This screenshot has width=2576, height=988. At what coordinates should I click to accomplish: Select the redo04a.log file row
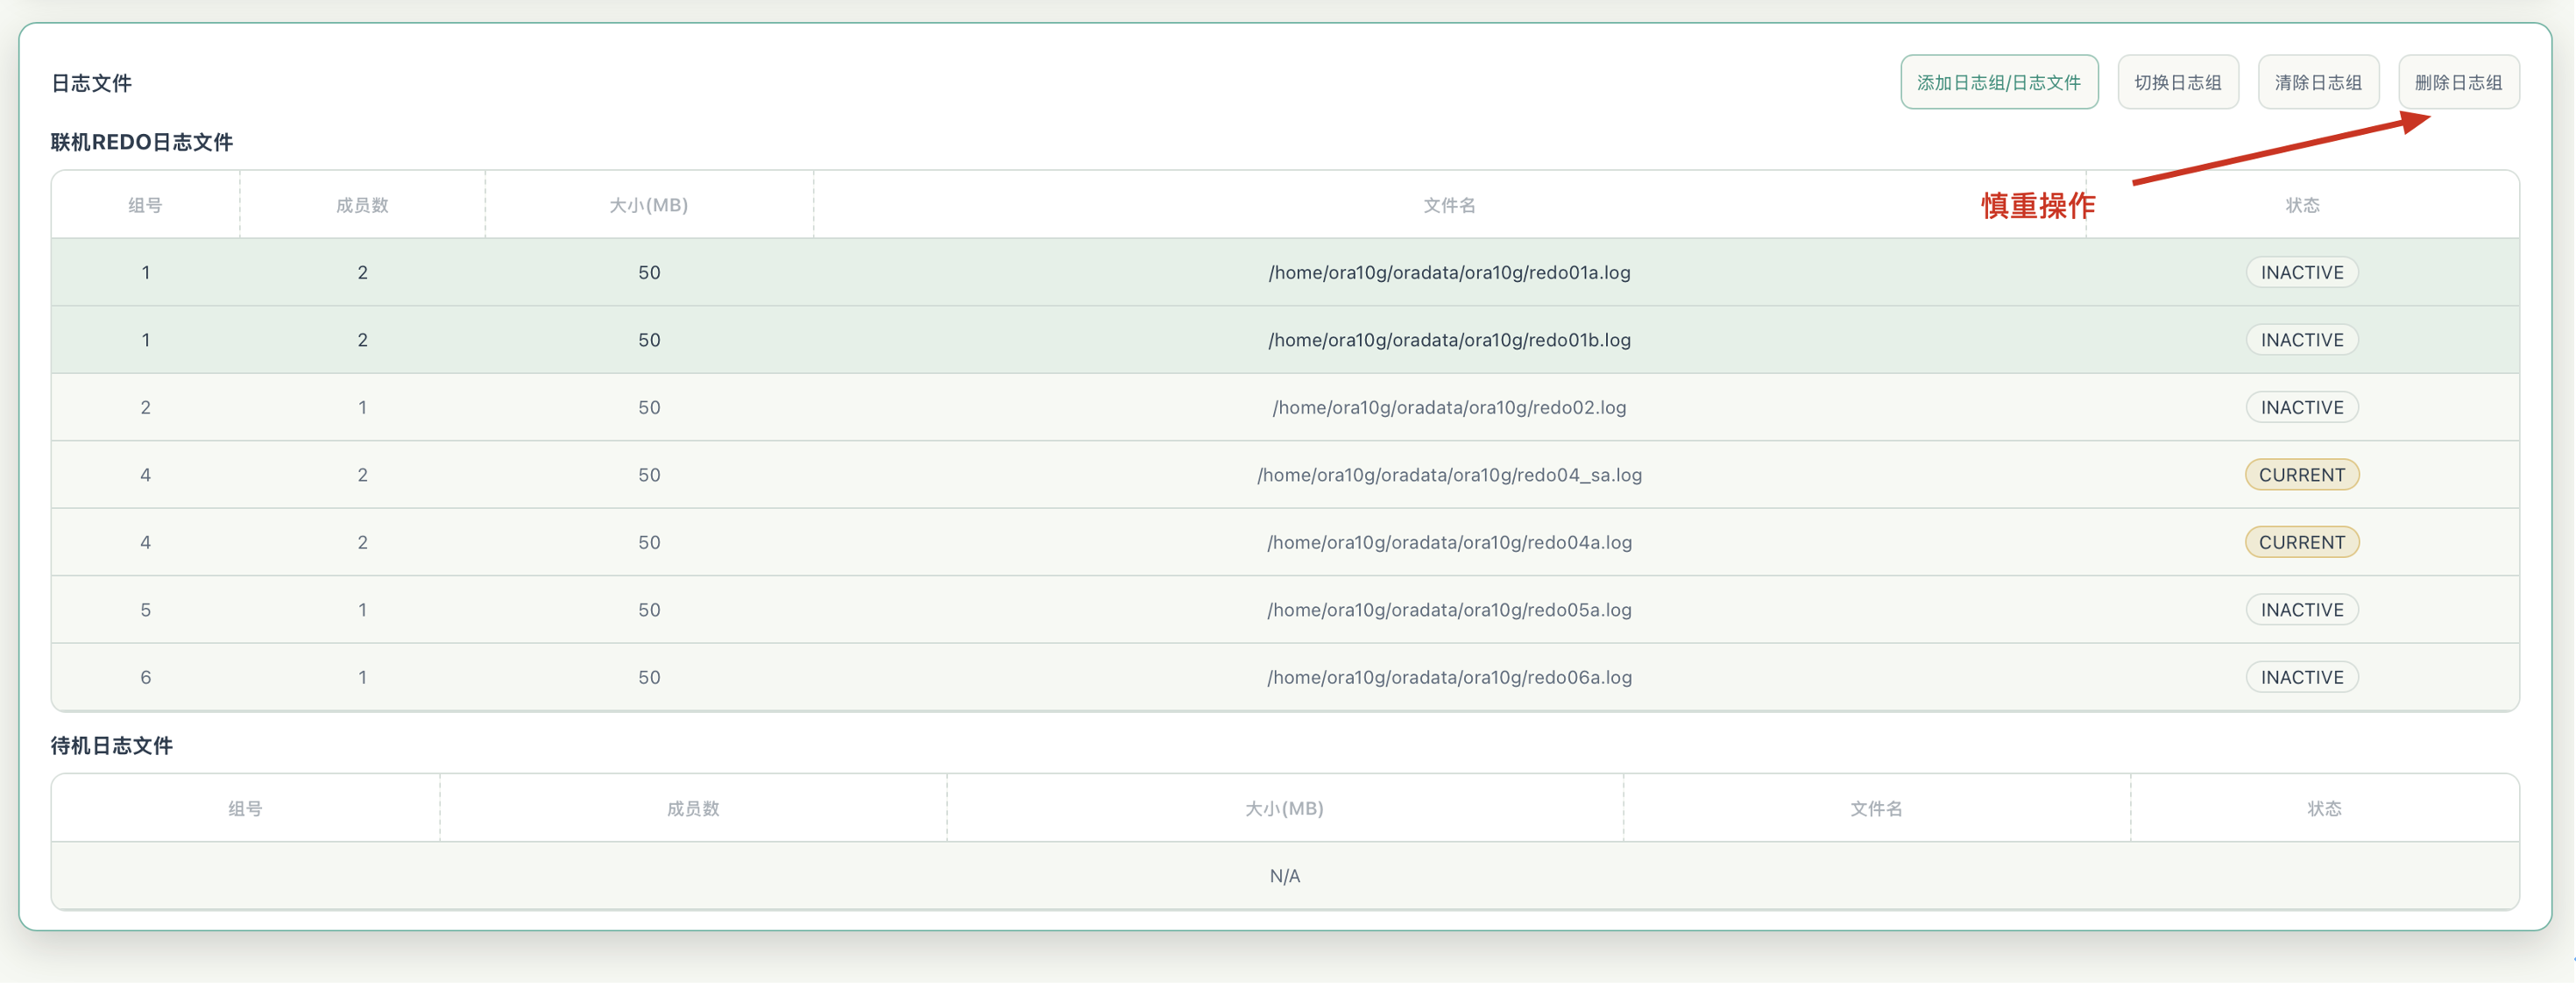point(1285,542)
